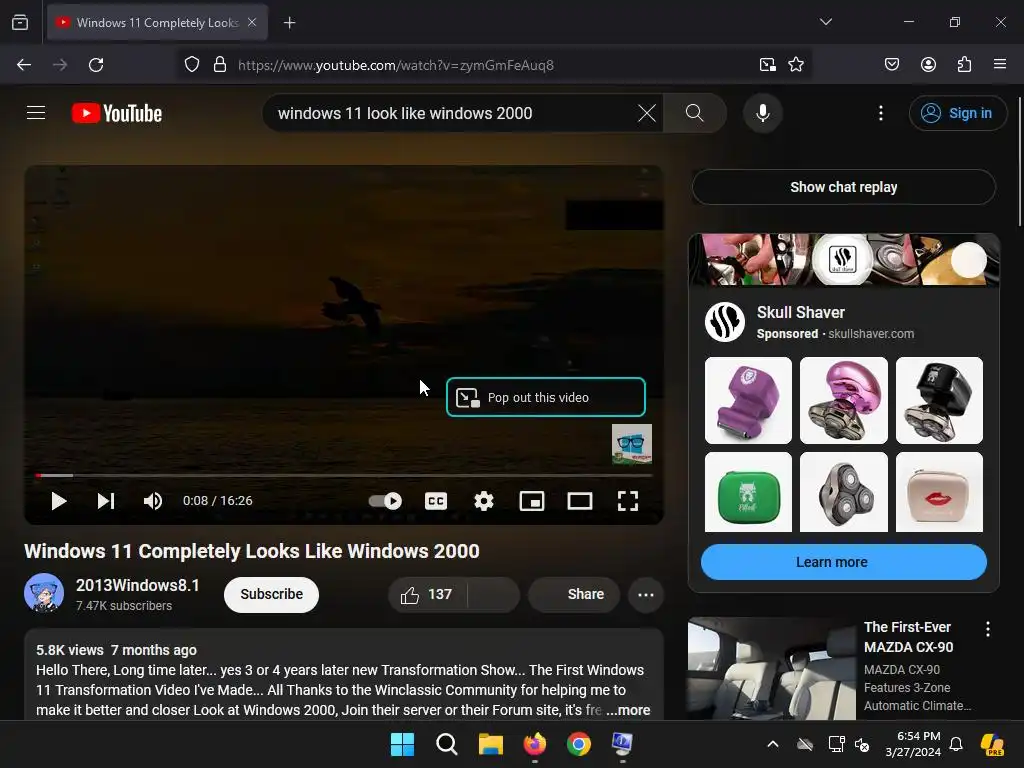Open a new browser tab

290,23
